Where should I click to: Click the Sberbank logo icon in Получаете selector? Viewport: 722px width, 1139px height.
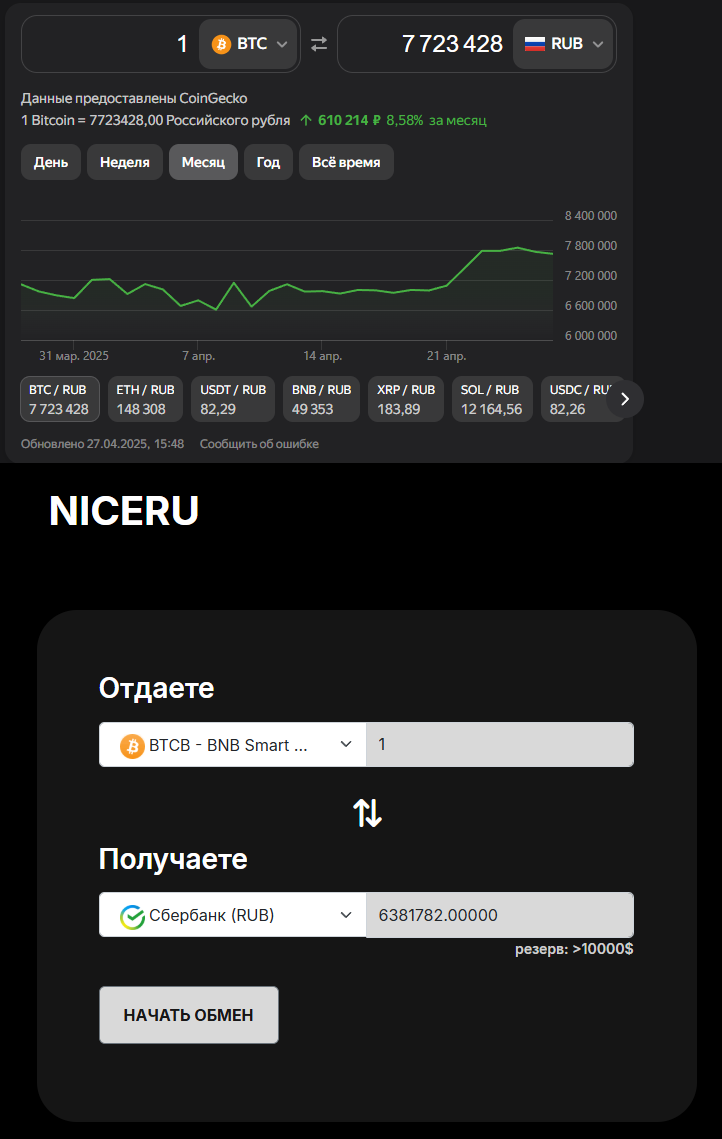132,917
